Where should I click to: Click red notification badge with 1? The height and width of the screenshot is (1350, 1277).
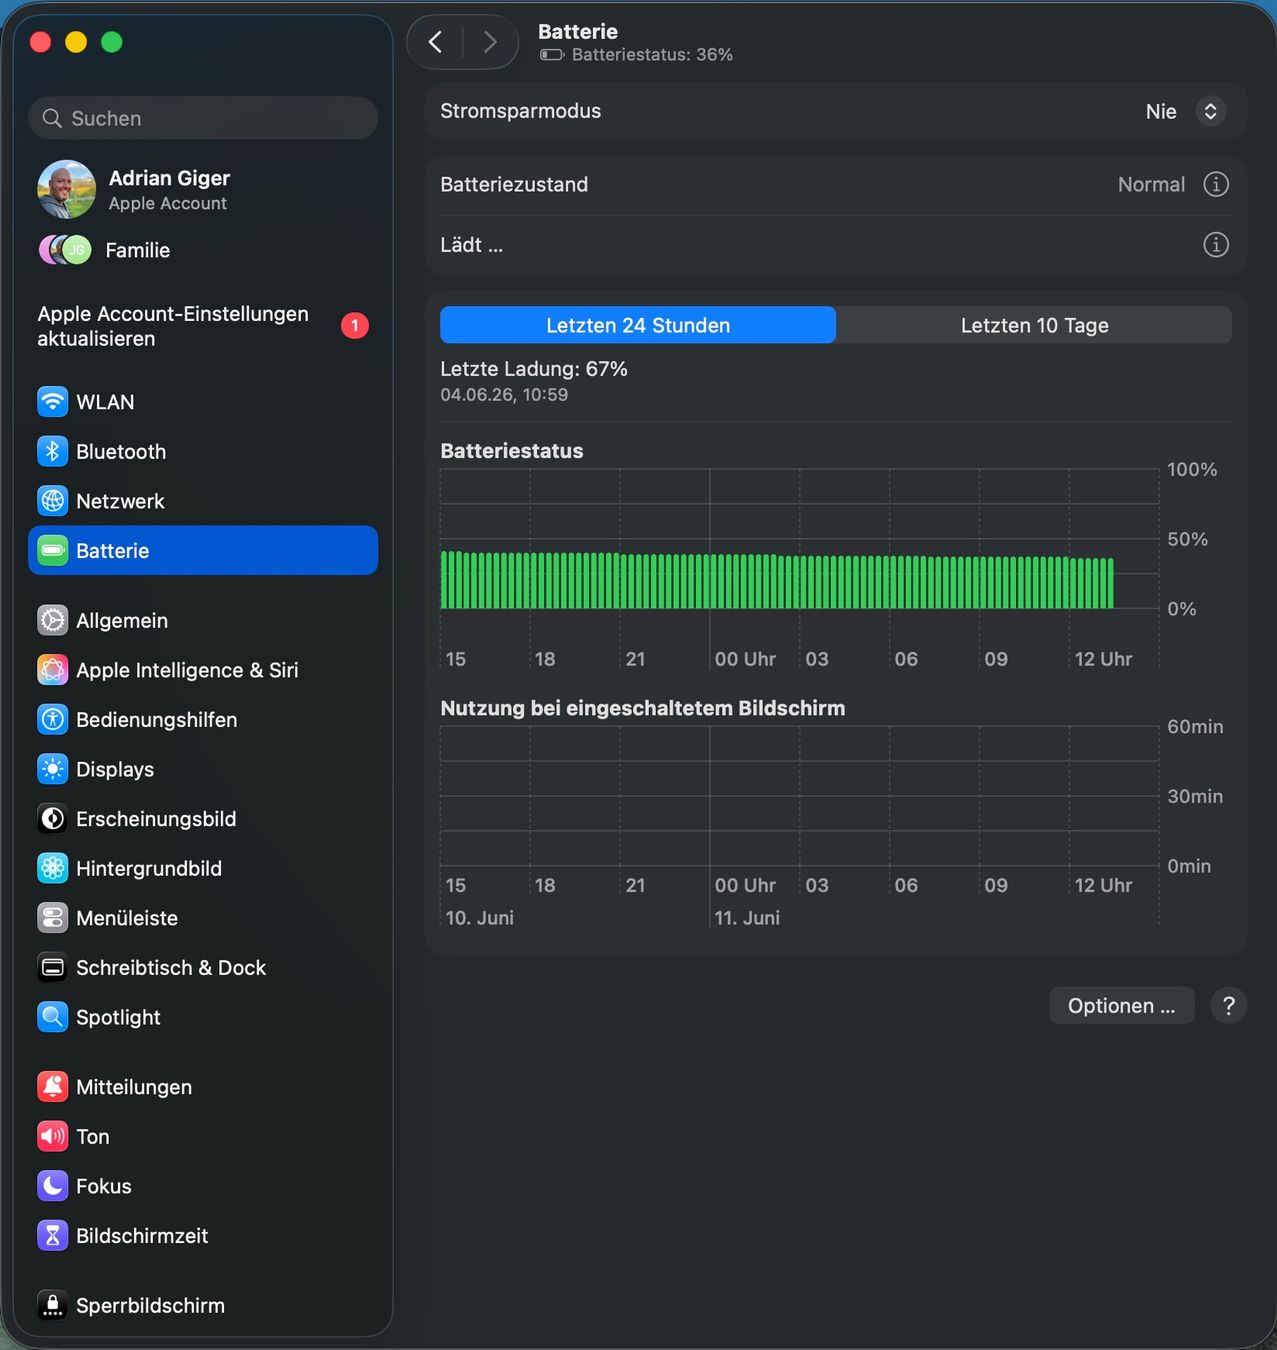coord(355,325)
